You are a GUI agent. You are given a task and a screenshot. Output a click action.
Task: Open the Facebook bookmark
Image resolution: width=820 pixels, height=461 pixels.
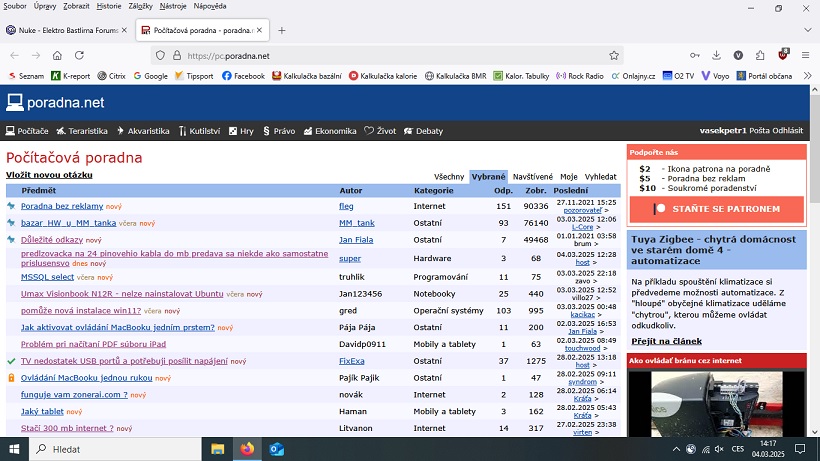click(x=243, y=76)
